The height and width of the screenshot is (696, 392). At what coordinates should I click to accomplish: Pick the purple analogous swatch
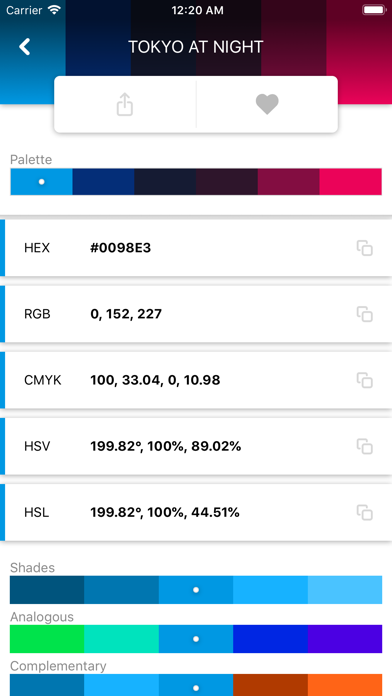coord(345,639)
